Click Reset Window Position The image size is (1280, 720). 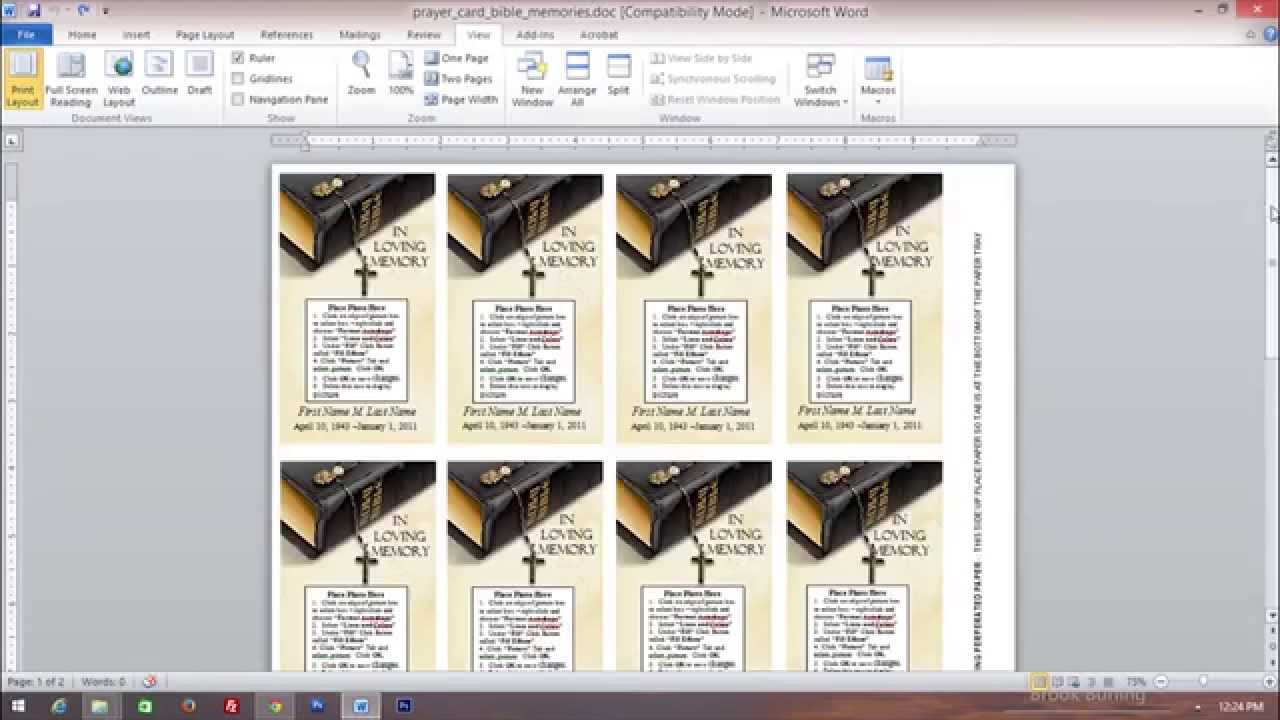[715, 100]
